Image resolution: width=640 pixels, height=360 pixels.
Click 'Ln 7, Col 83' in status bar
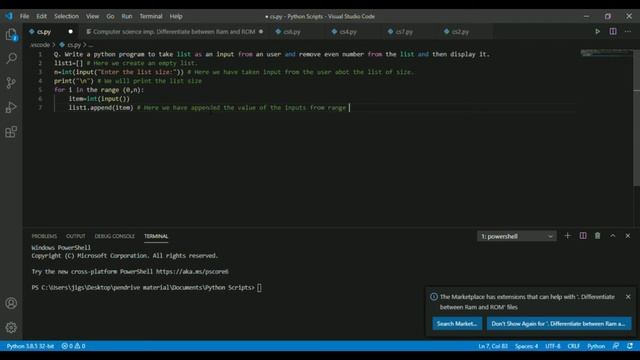[x=493, y=346]
